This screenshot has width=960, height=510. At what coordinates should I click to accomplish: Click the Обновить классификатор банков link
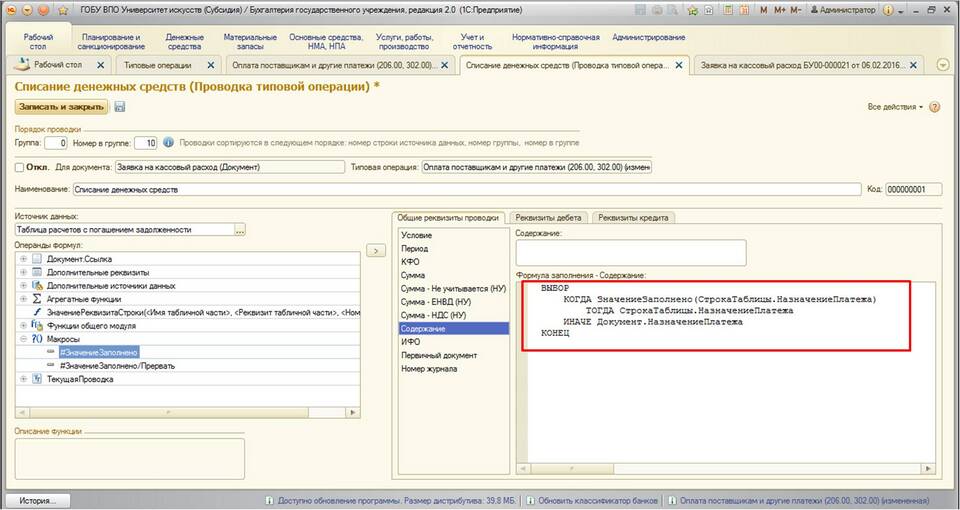coord(598,500)
